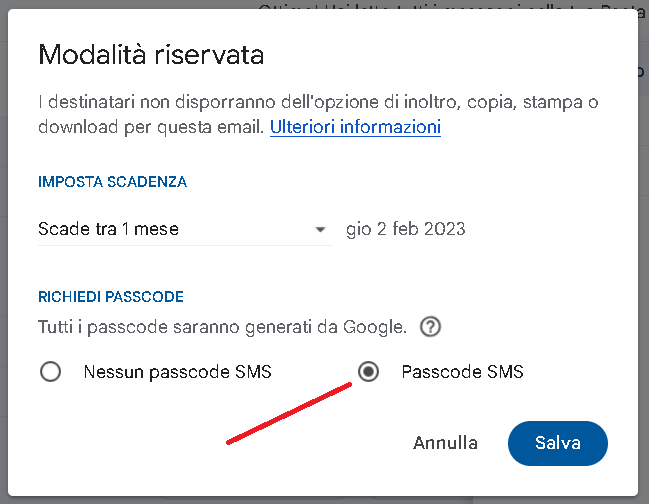Image resolution: width=649 pixels, height=504 pixels.
Task: Click the expiry date gio 2 feb 2023
Action: [x=405, y=229]
